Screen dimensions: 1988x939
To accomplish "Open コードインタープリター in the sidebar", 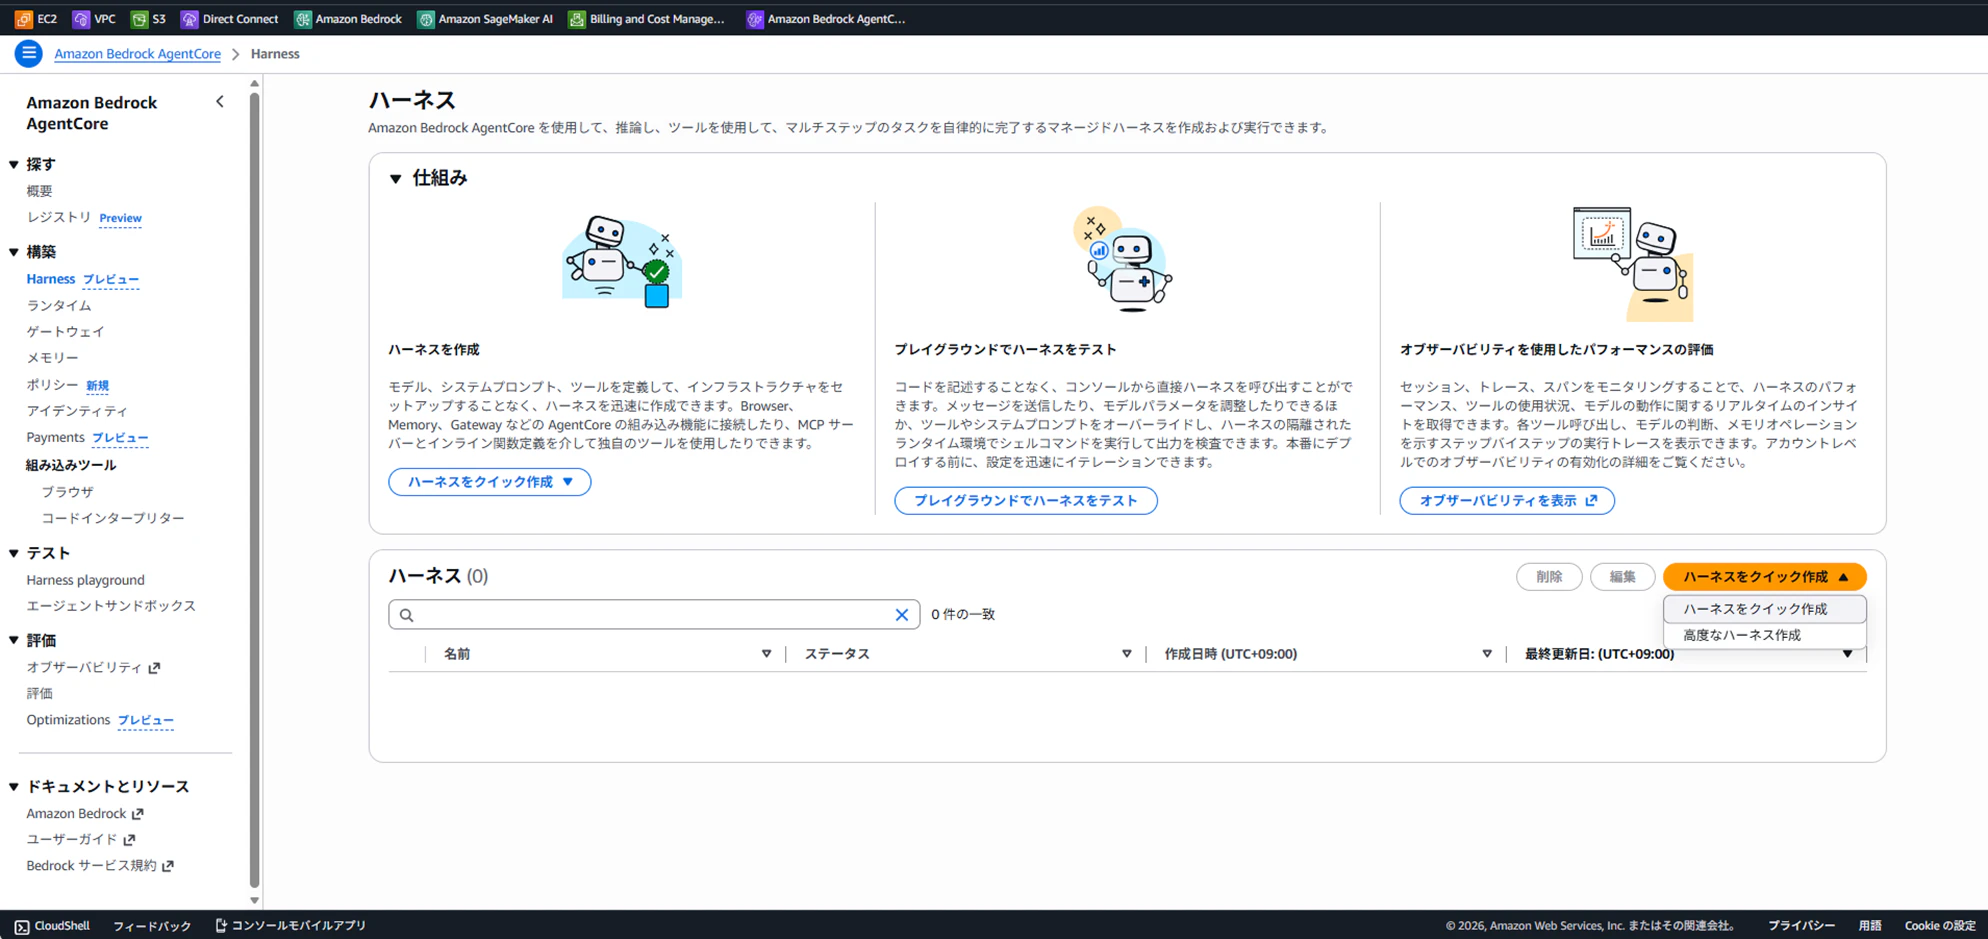I will 113,518.
